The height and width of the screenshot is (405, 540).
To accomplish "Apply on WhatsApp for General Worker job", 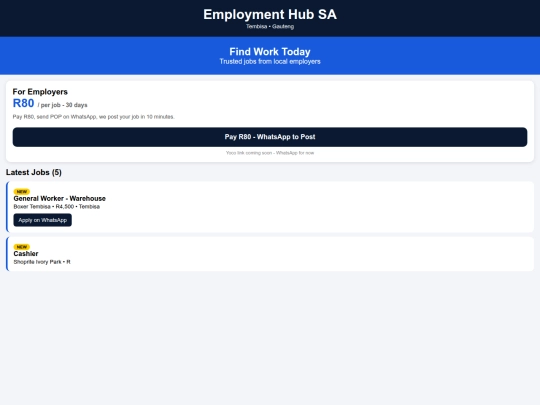I will coord(42,220).
